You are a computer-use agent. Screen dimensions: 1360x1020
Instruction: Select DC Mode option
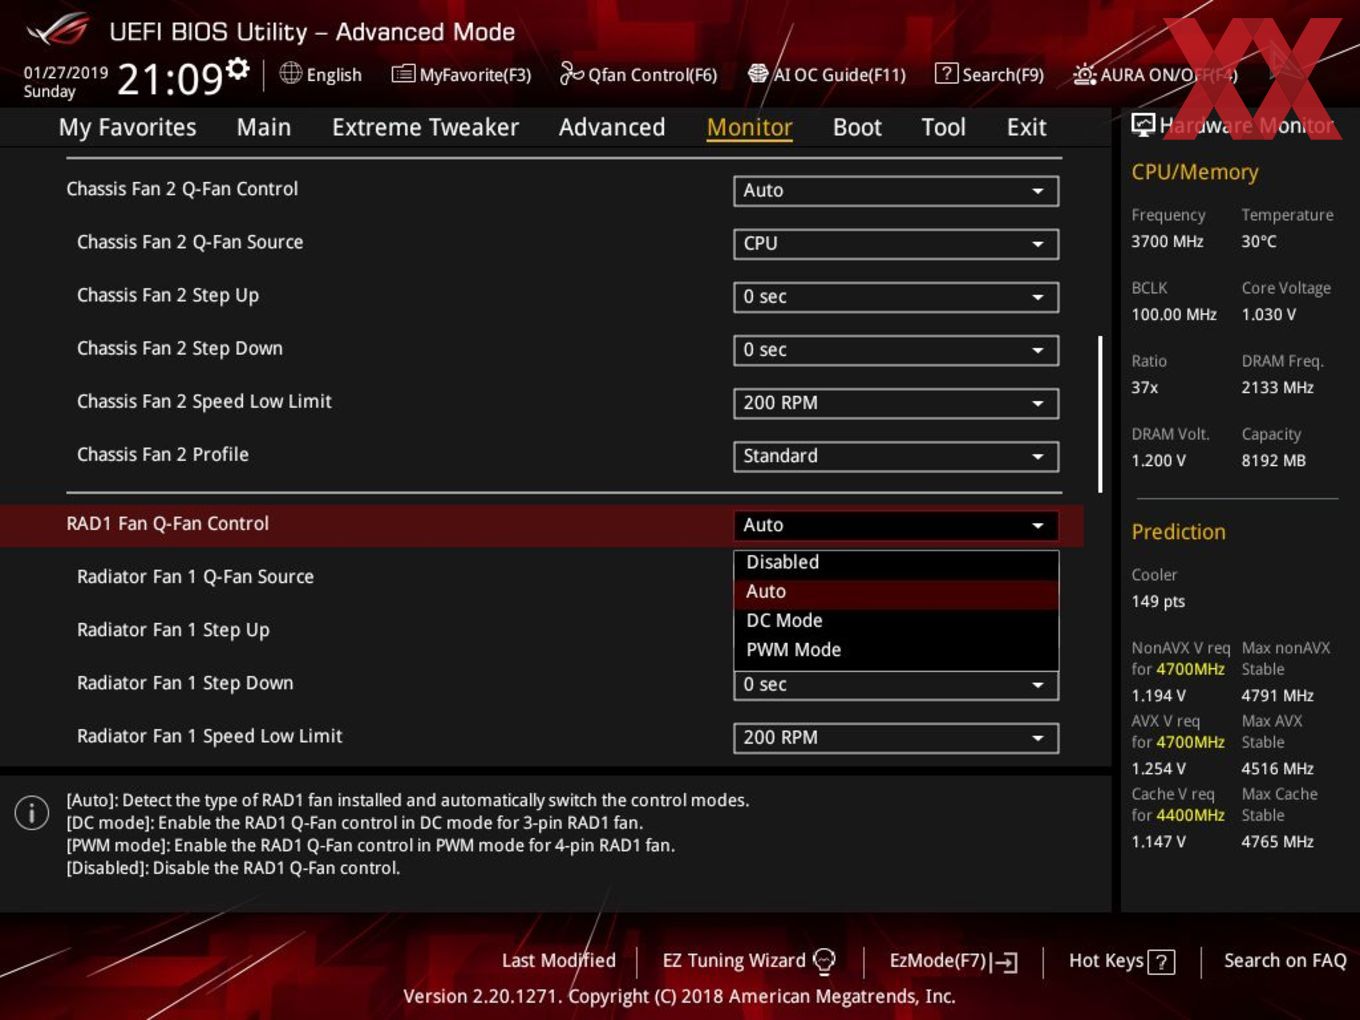(x=896, y=620)
